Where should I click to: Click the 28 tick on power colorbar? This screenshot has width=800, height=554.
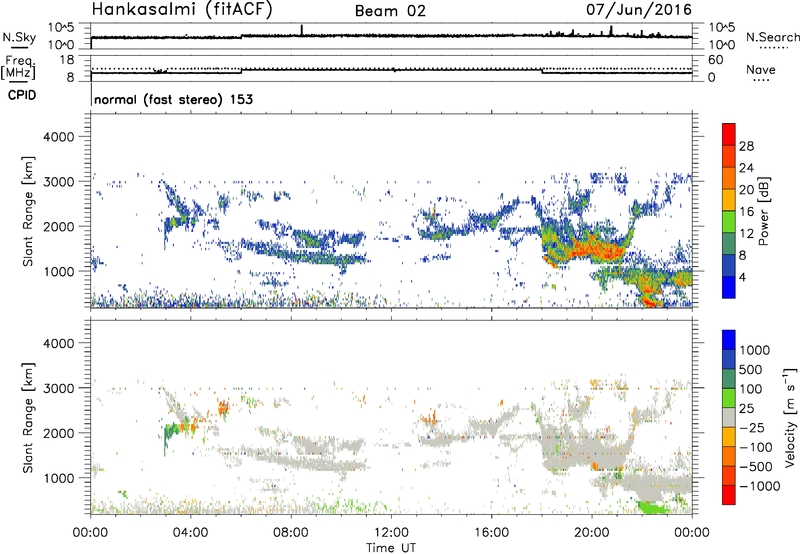(x=746, y=146)
